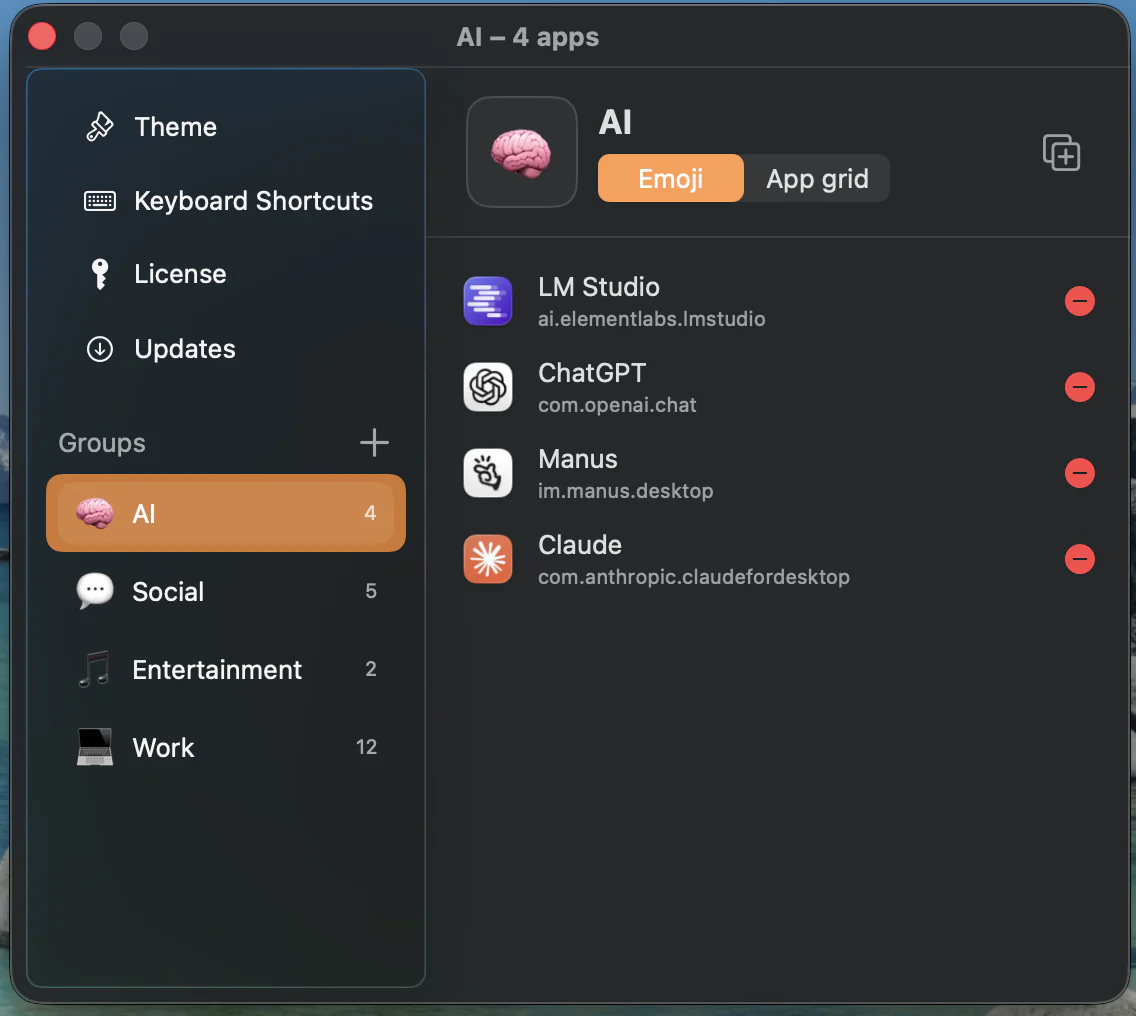Click the LM Studio app name
This screenshot has width=1136, height=1016.
(598, 287)
